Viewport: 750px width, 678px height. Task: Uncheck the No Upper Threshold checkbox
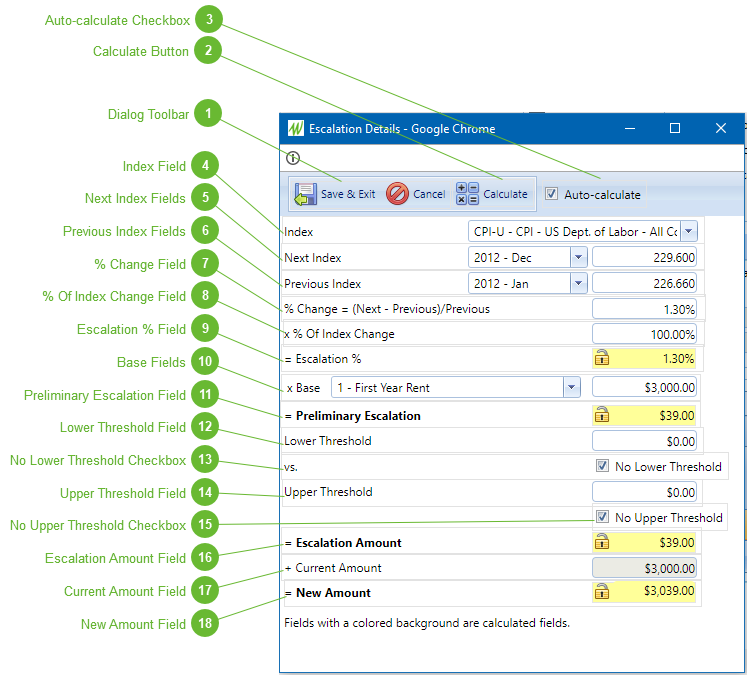point(602,517)
